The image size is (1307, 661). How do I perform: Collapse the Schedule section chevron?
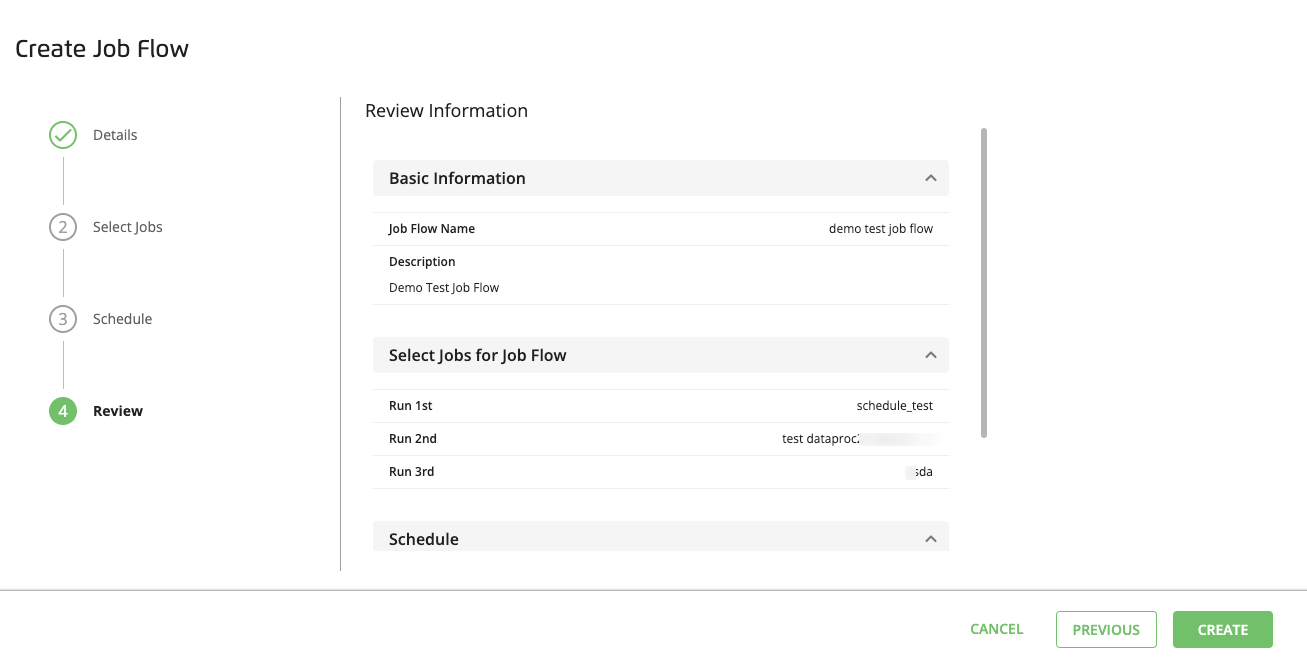click(x=930, y=539)
